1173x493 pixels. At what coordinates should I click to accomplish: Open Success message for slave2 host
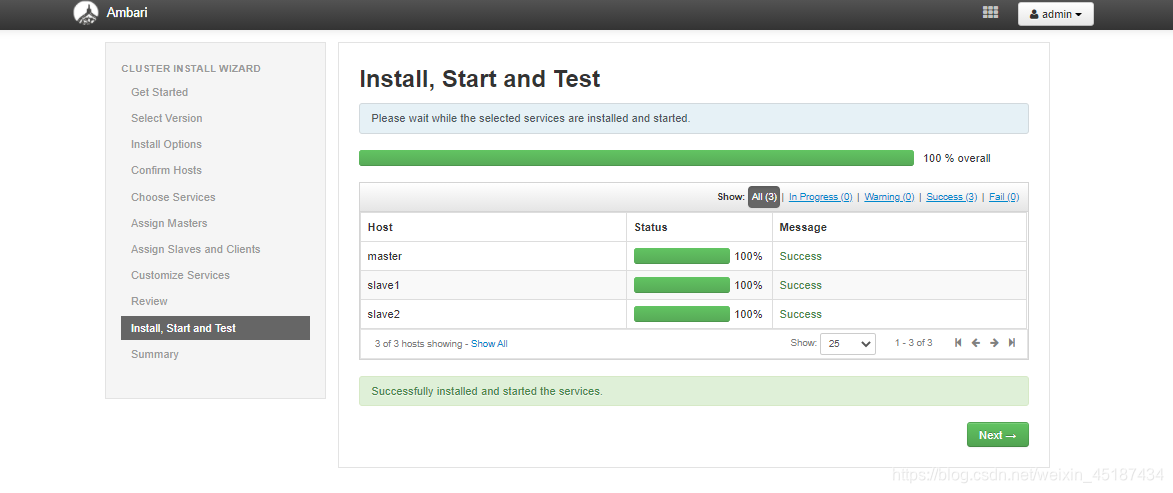coord(800,314)
